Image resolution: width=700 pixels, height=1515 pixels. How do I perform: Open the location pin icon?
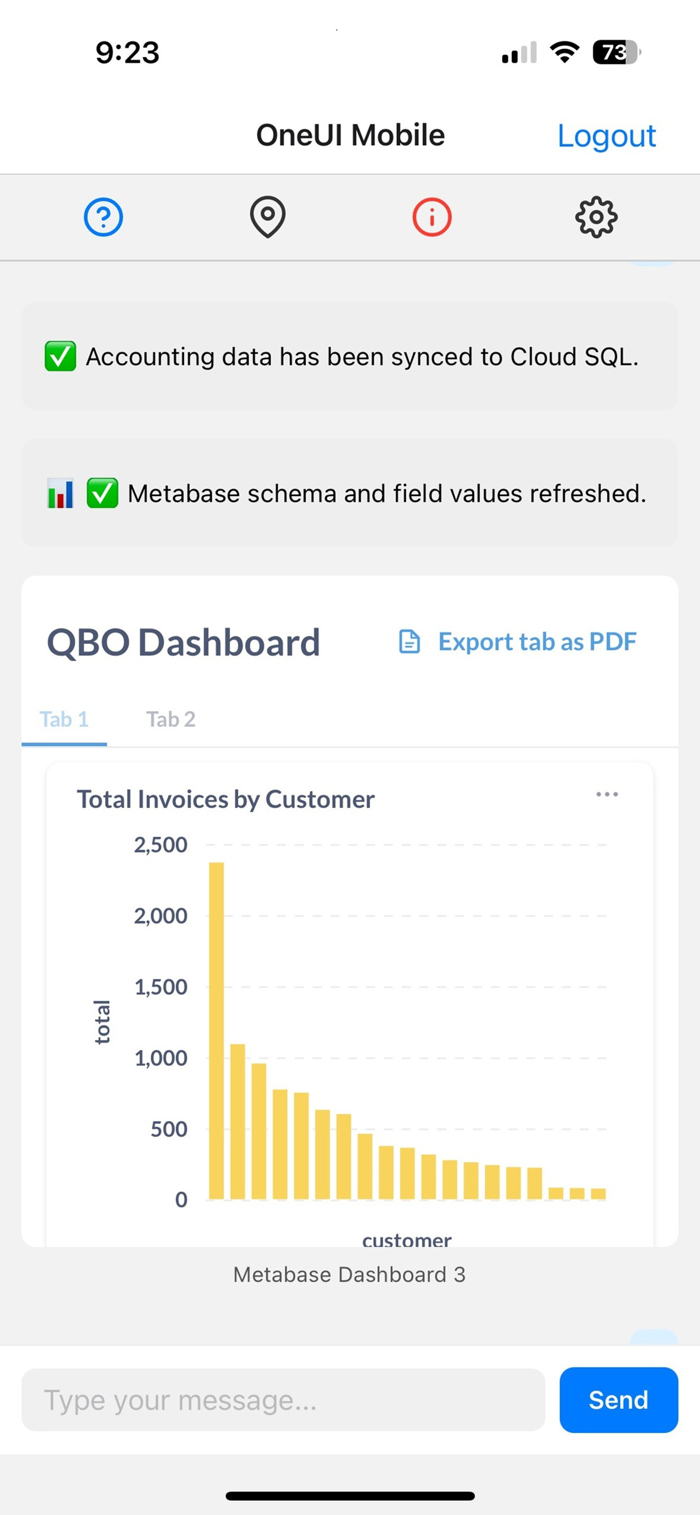pos(267,217)
